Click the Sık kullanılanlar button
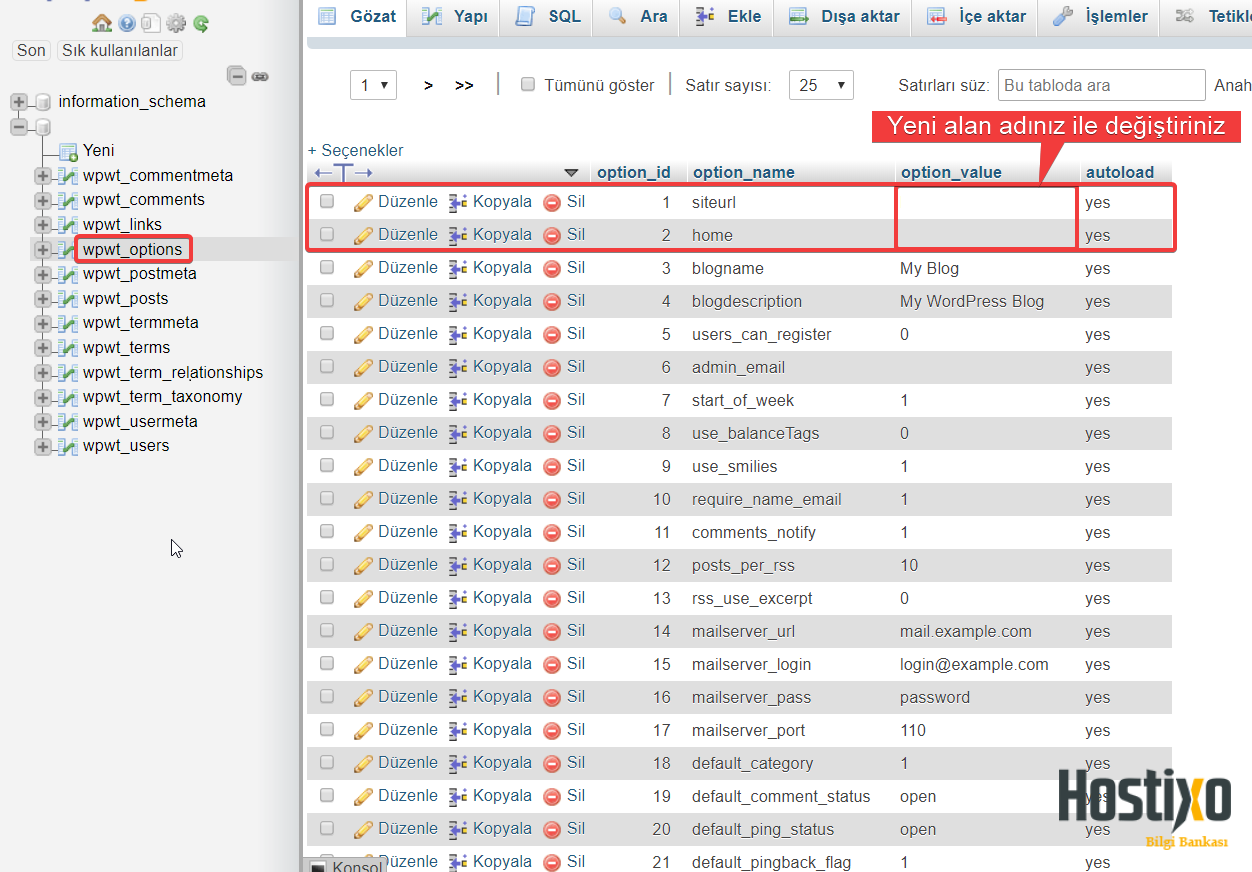The image size is (1252, 872). click(120, 50)
